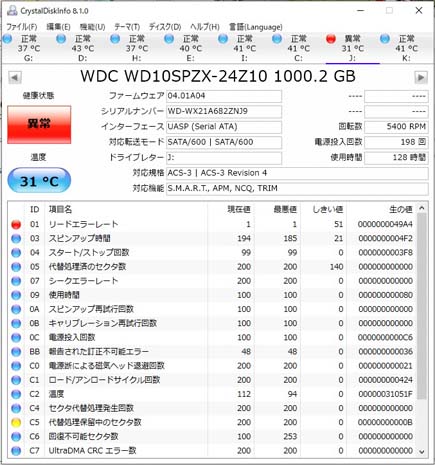Image resolution: width=435 pixels, height=465 pixels.
Task: Open the ファイル(F) menu
Action: tap(22, 27)
